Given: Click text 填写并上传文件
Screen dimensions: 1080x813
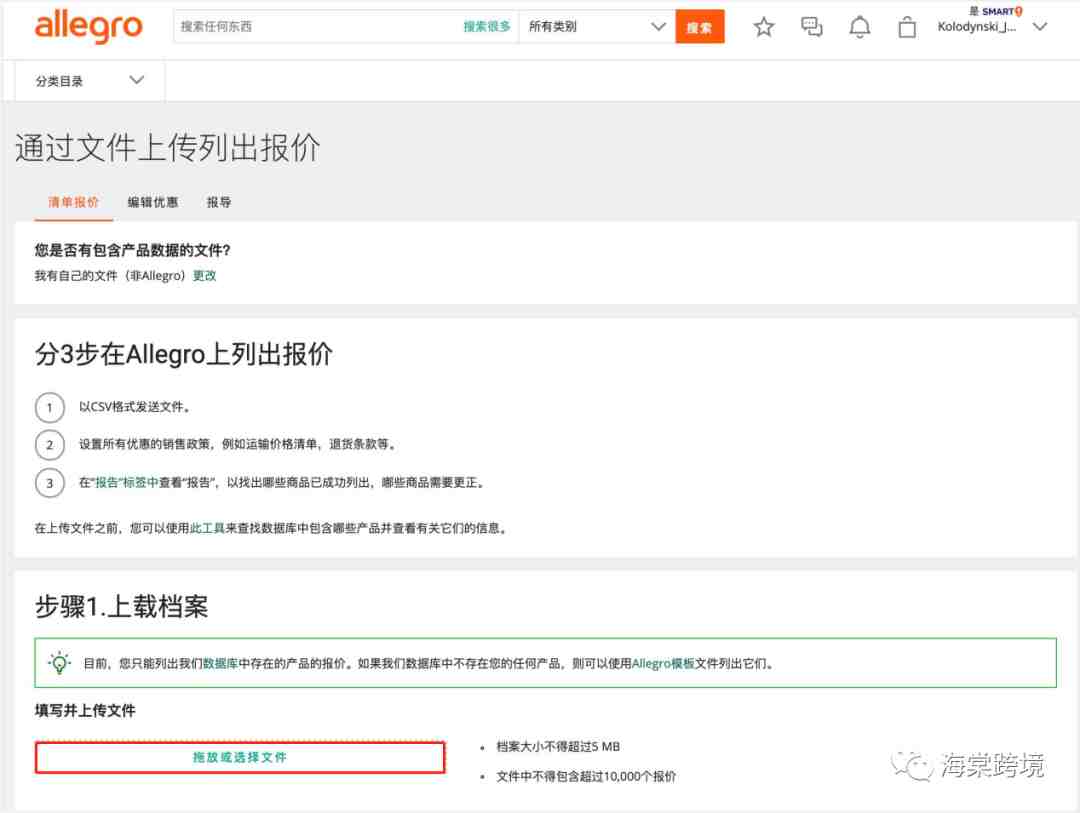Looking at the screenshot, I should point(85,710).
